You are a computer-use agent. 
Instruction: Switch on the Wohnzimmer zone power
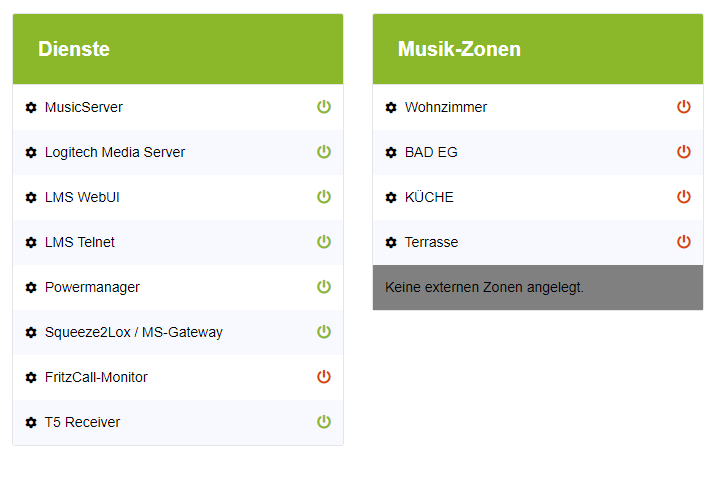pyautogui.click(x=684, y=107)
